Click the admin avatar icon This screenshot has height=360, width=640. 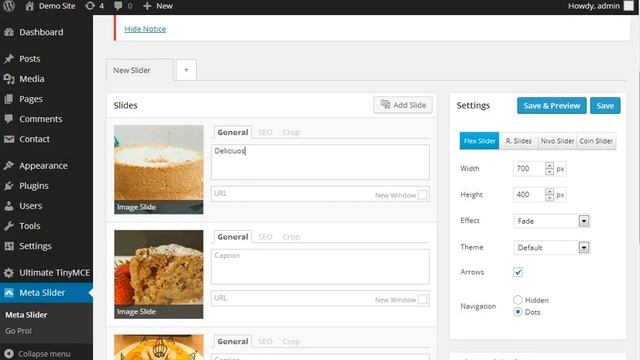629,6
